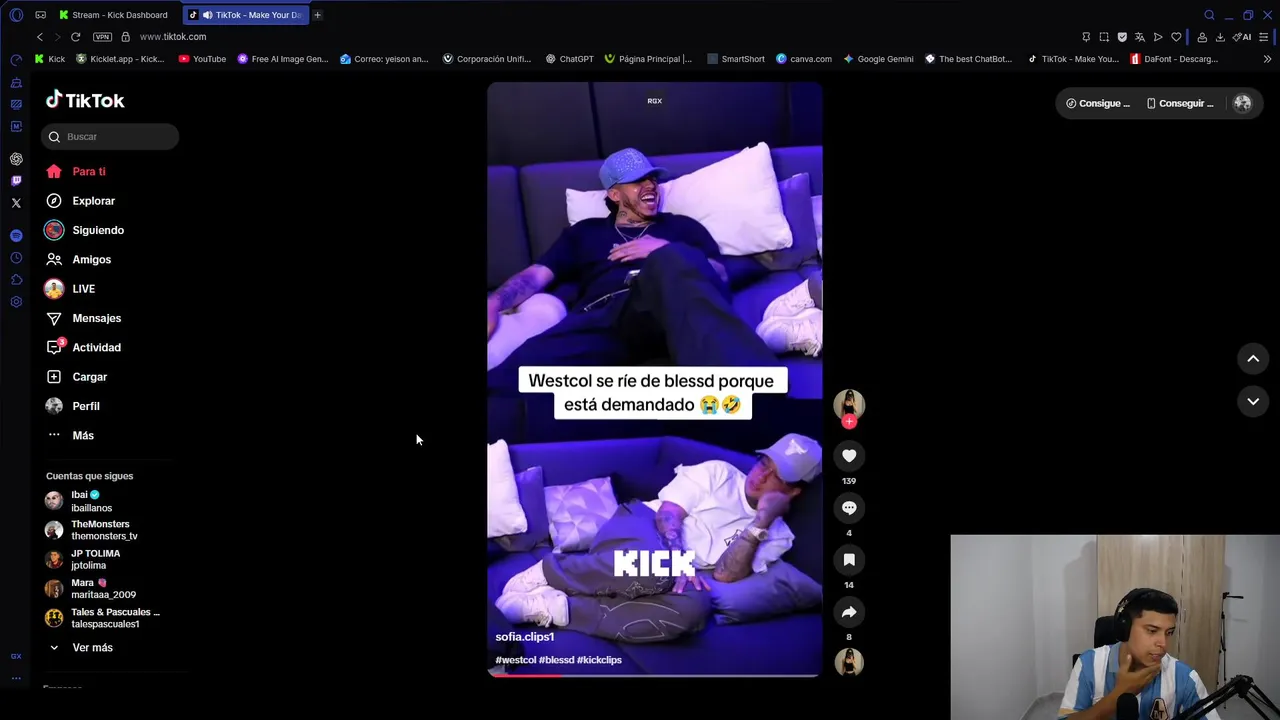This screenshot has width=1280, height=720.
Task: Click the TikTok logo
Action: pos(85,100)
